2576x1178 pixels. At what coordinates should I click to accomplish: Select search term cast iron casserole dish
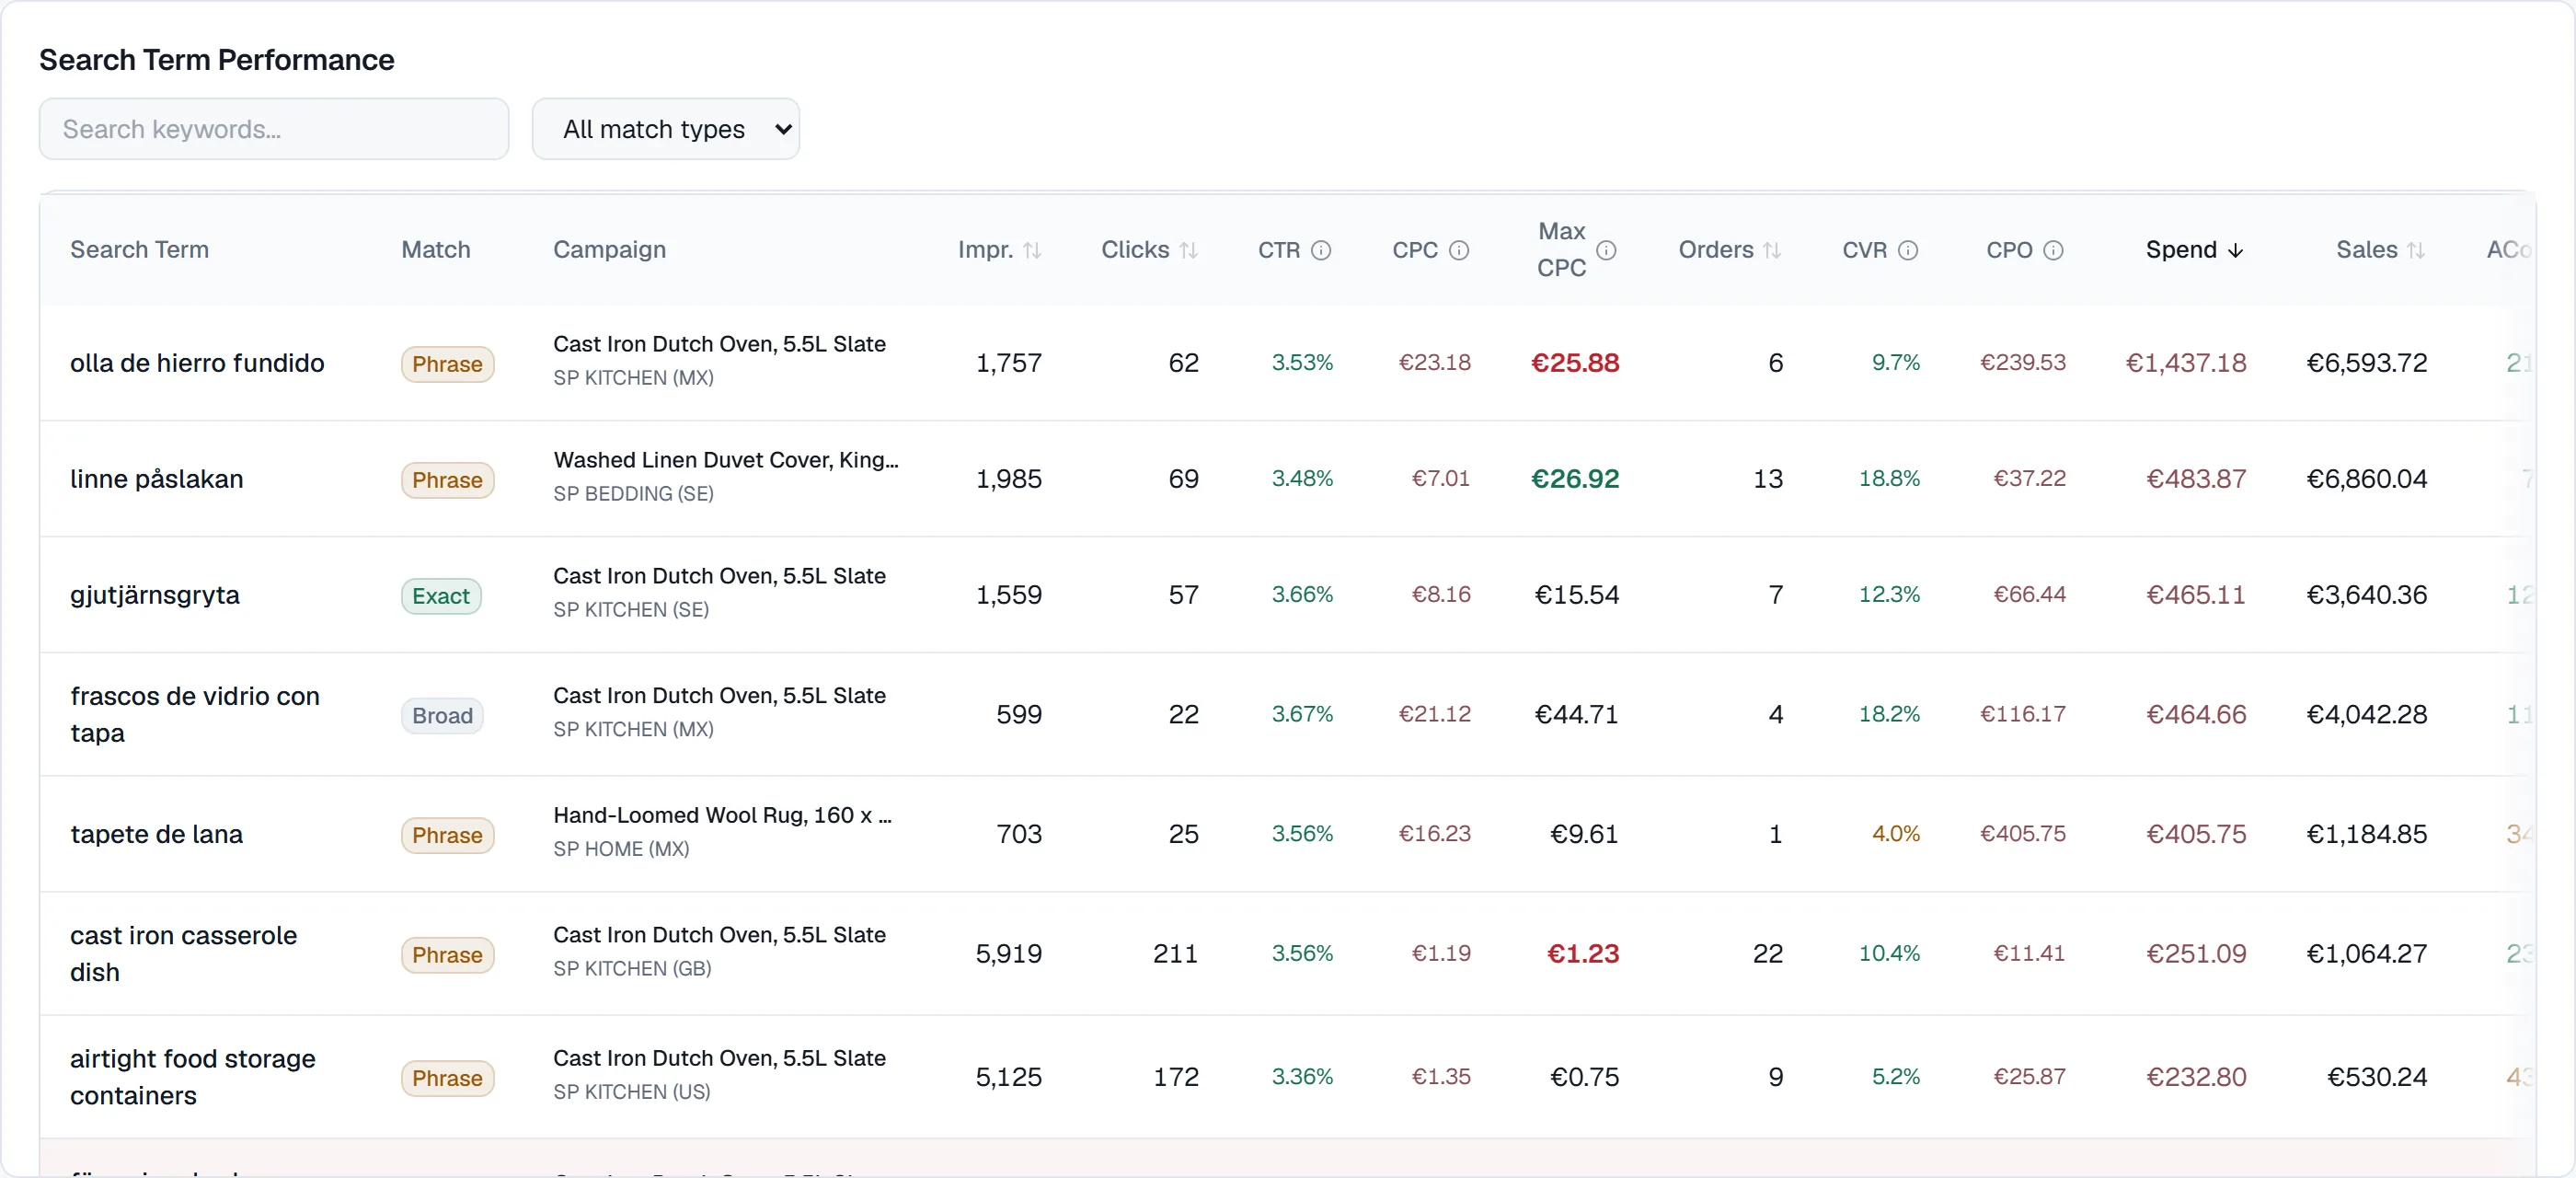[184, 953]
